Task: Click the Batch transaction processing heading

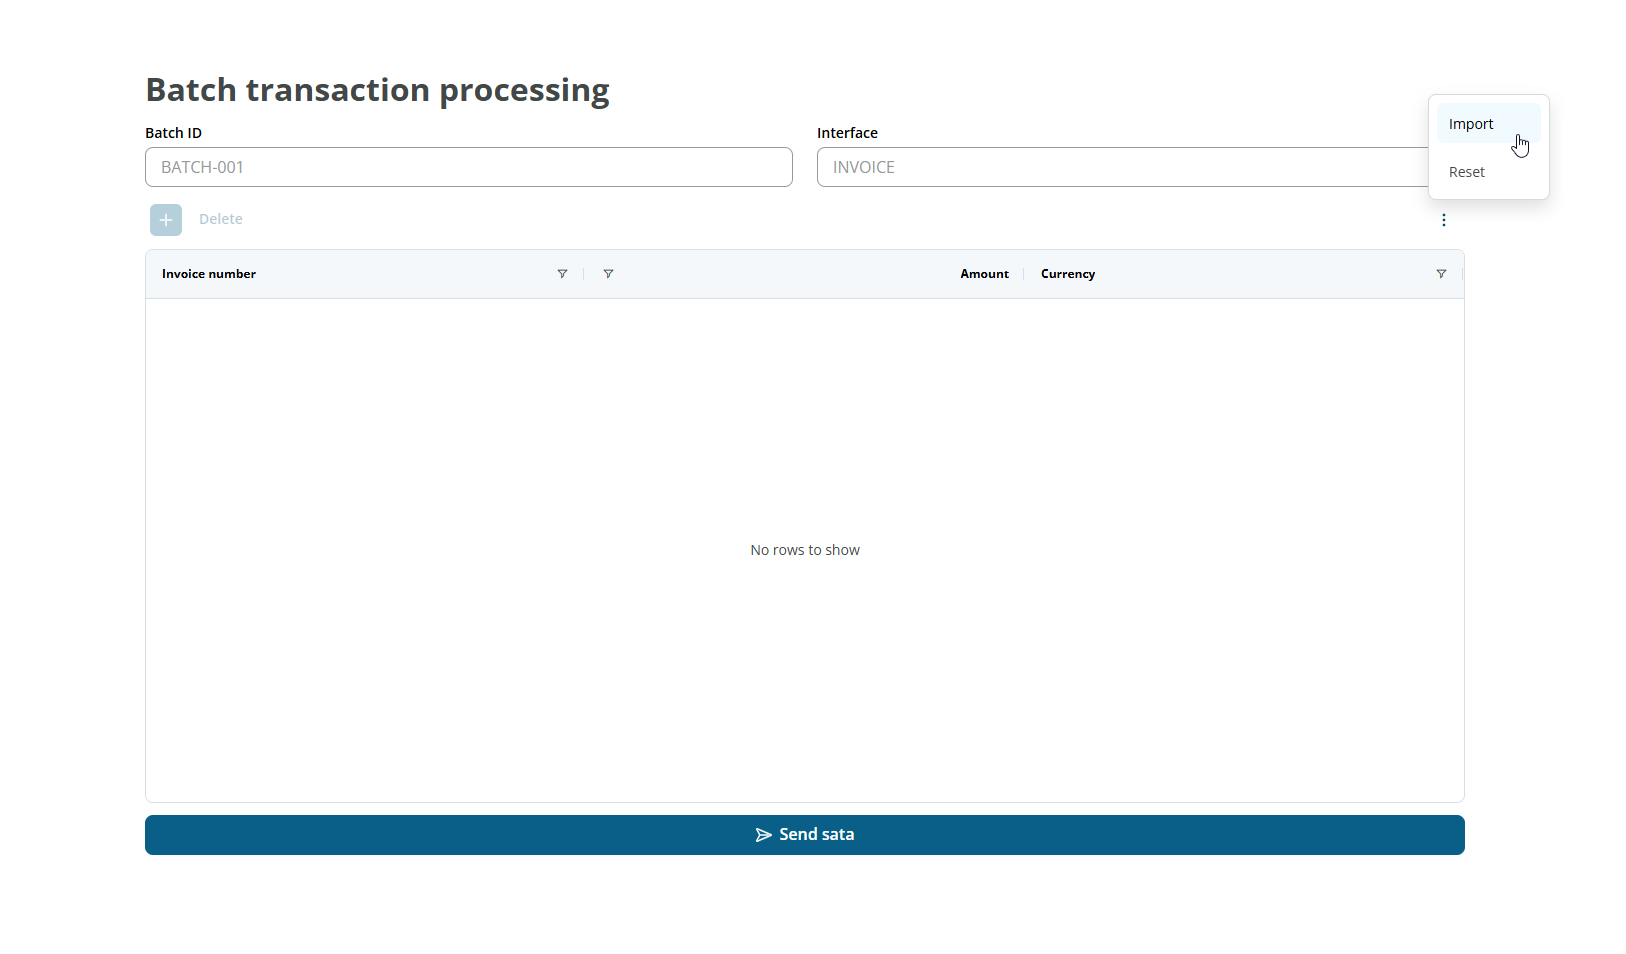Action: pos(377,90)
